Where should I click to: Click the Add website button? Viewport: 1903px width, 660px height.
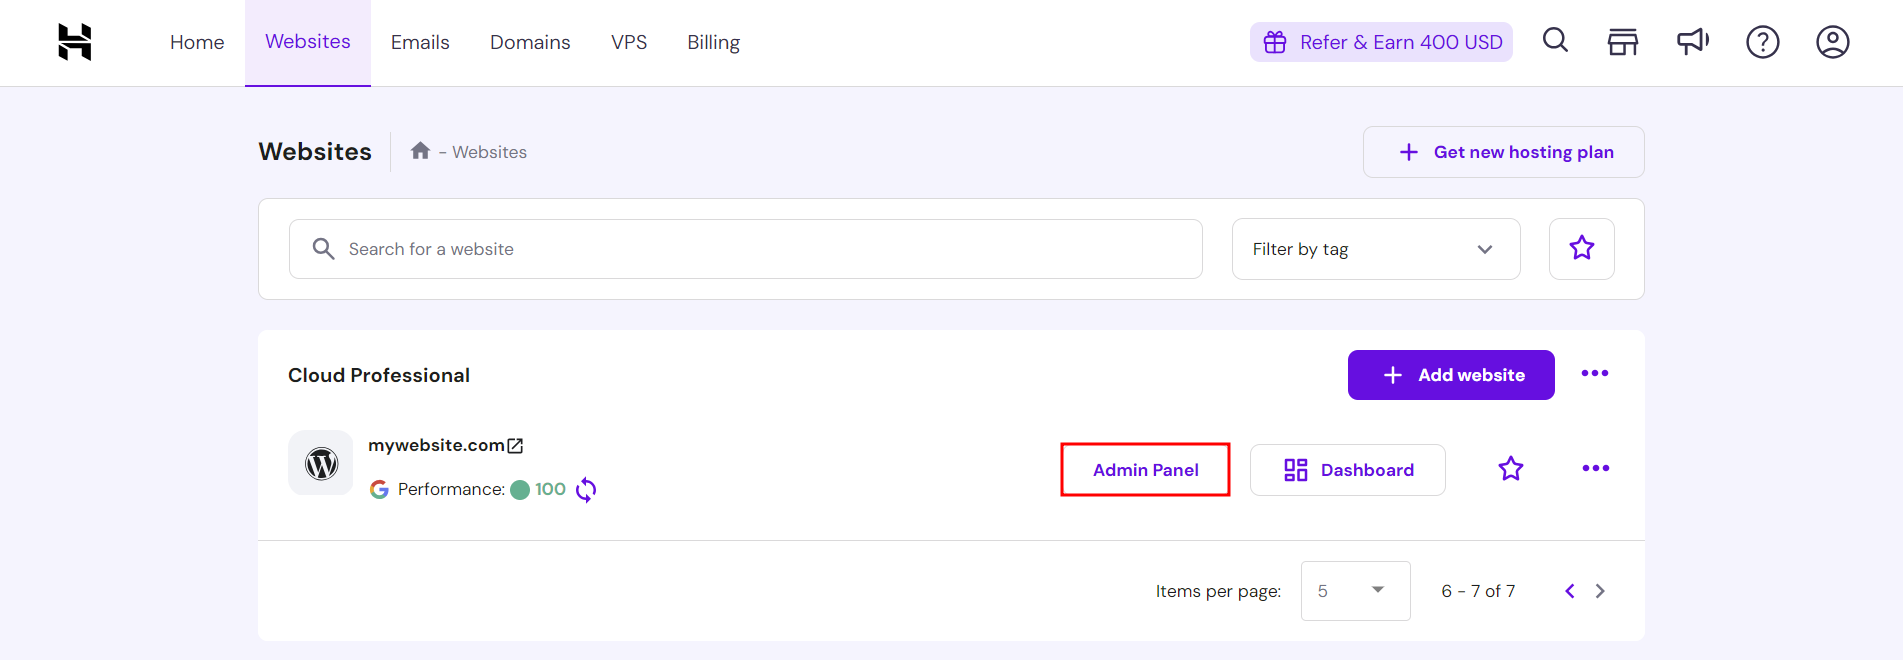(x=1450, y=375)
